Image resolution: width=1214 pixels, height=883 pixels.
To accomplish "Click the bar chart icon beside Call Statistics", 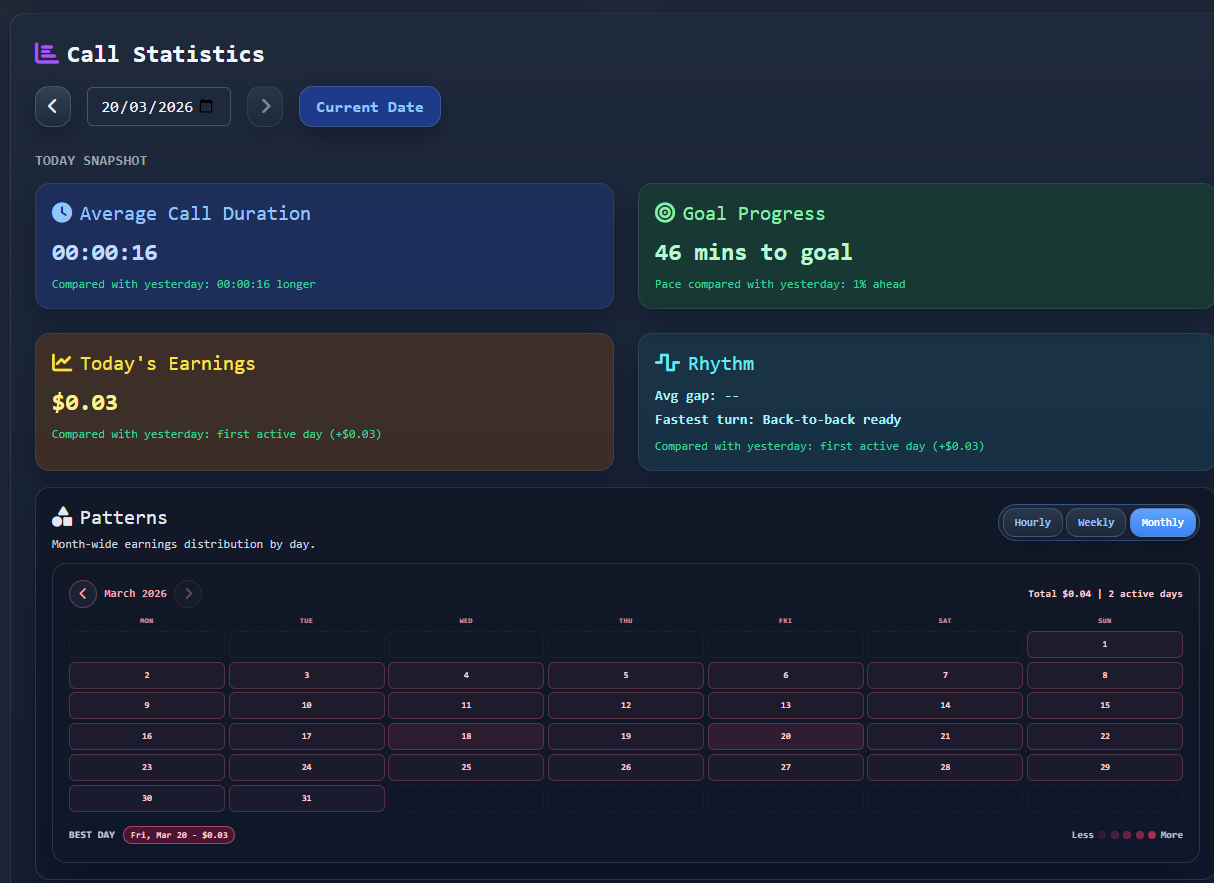I will [x=46, y=52].
